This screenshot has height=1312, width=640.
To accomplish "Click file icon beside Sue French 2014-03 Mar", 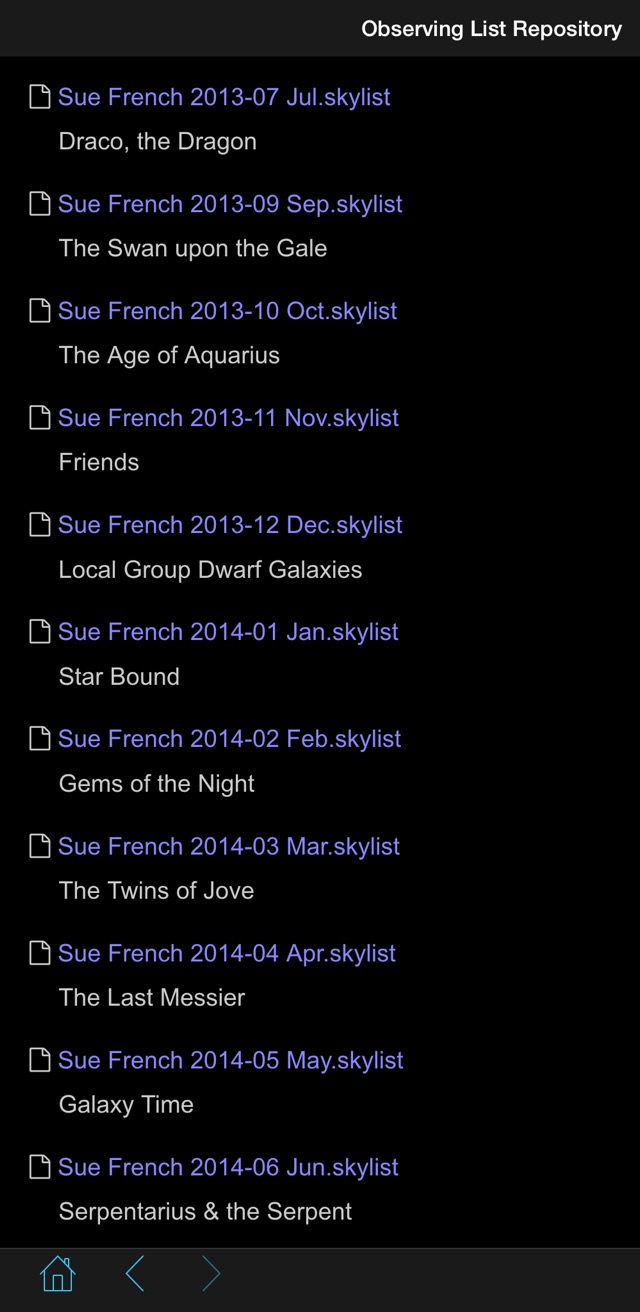I will click(40, 846).
